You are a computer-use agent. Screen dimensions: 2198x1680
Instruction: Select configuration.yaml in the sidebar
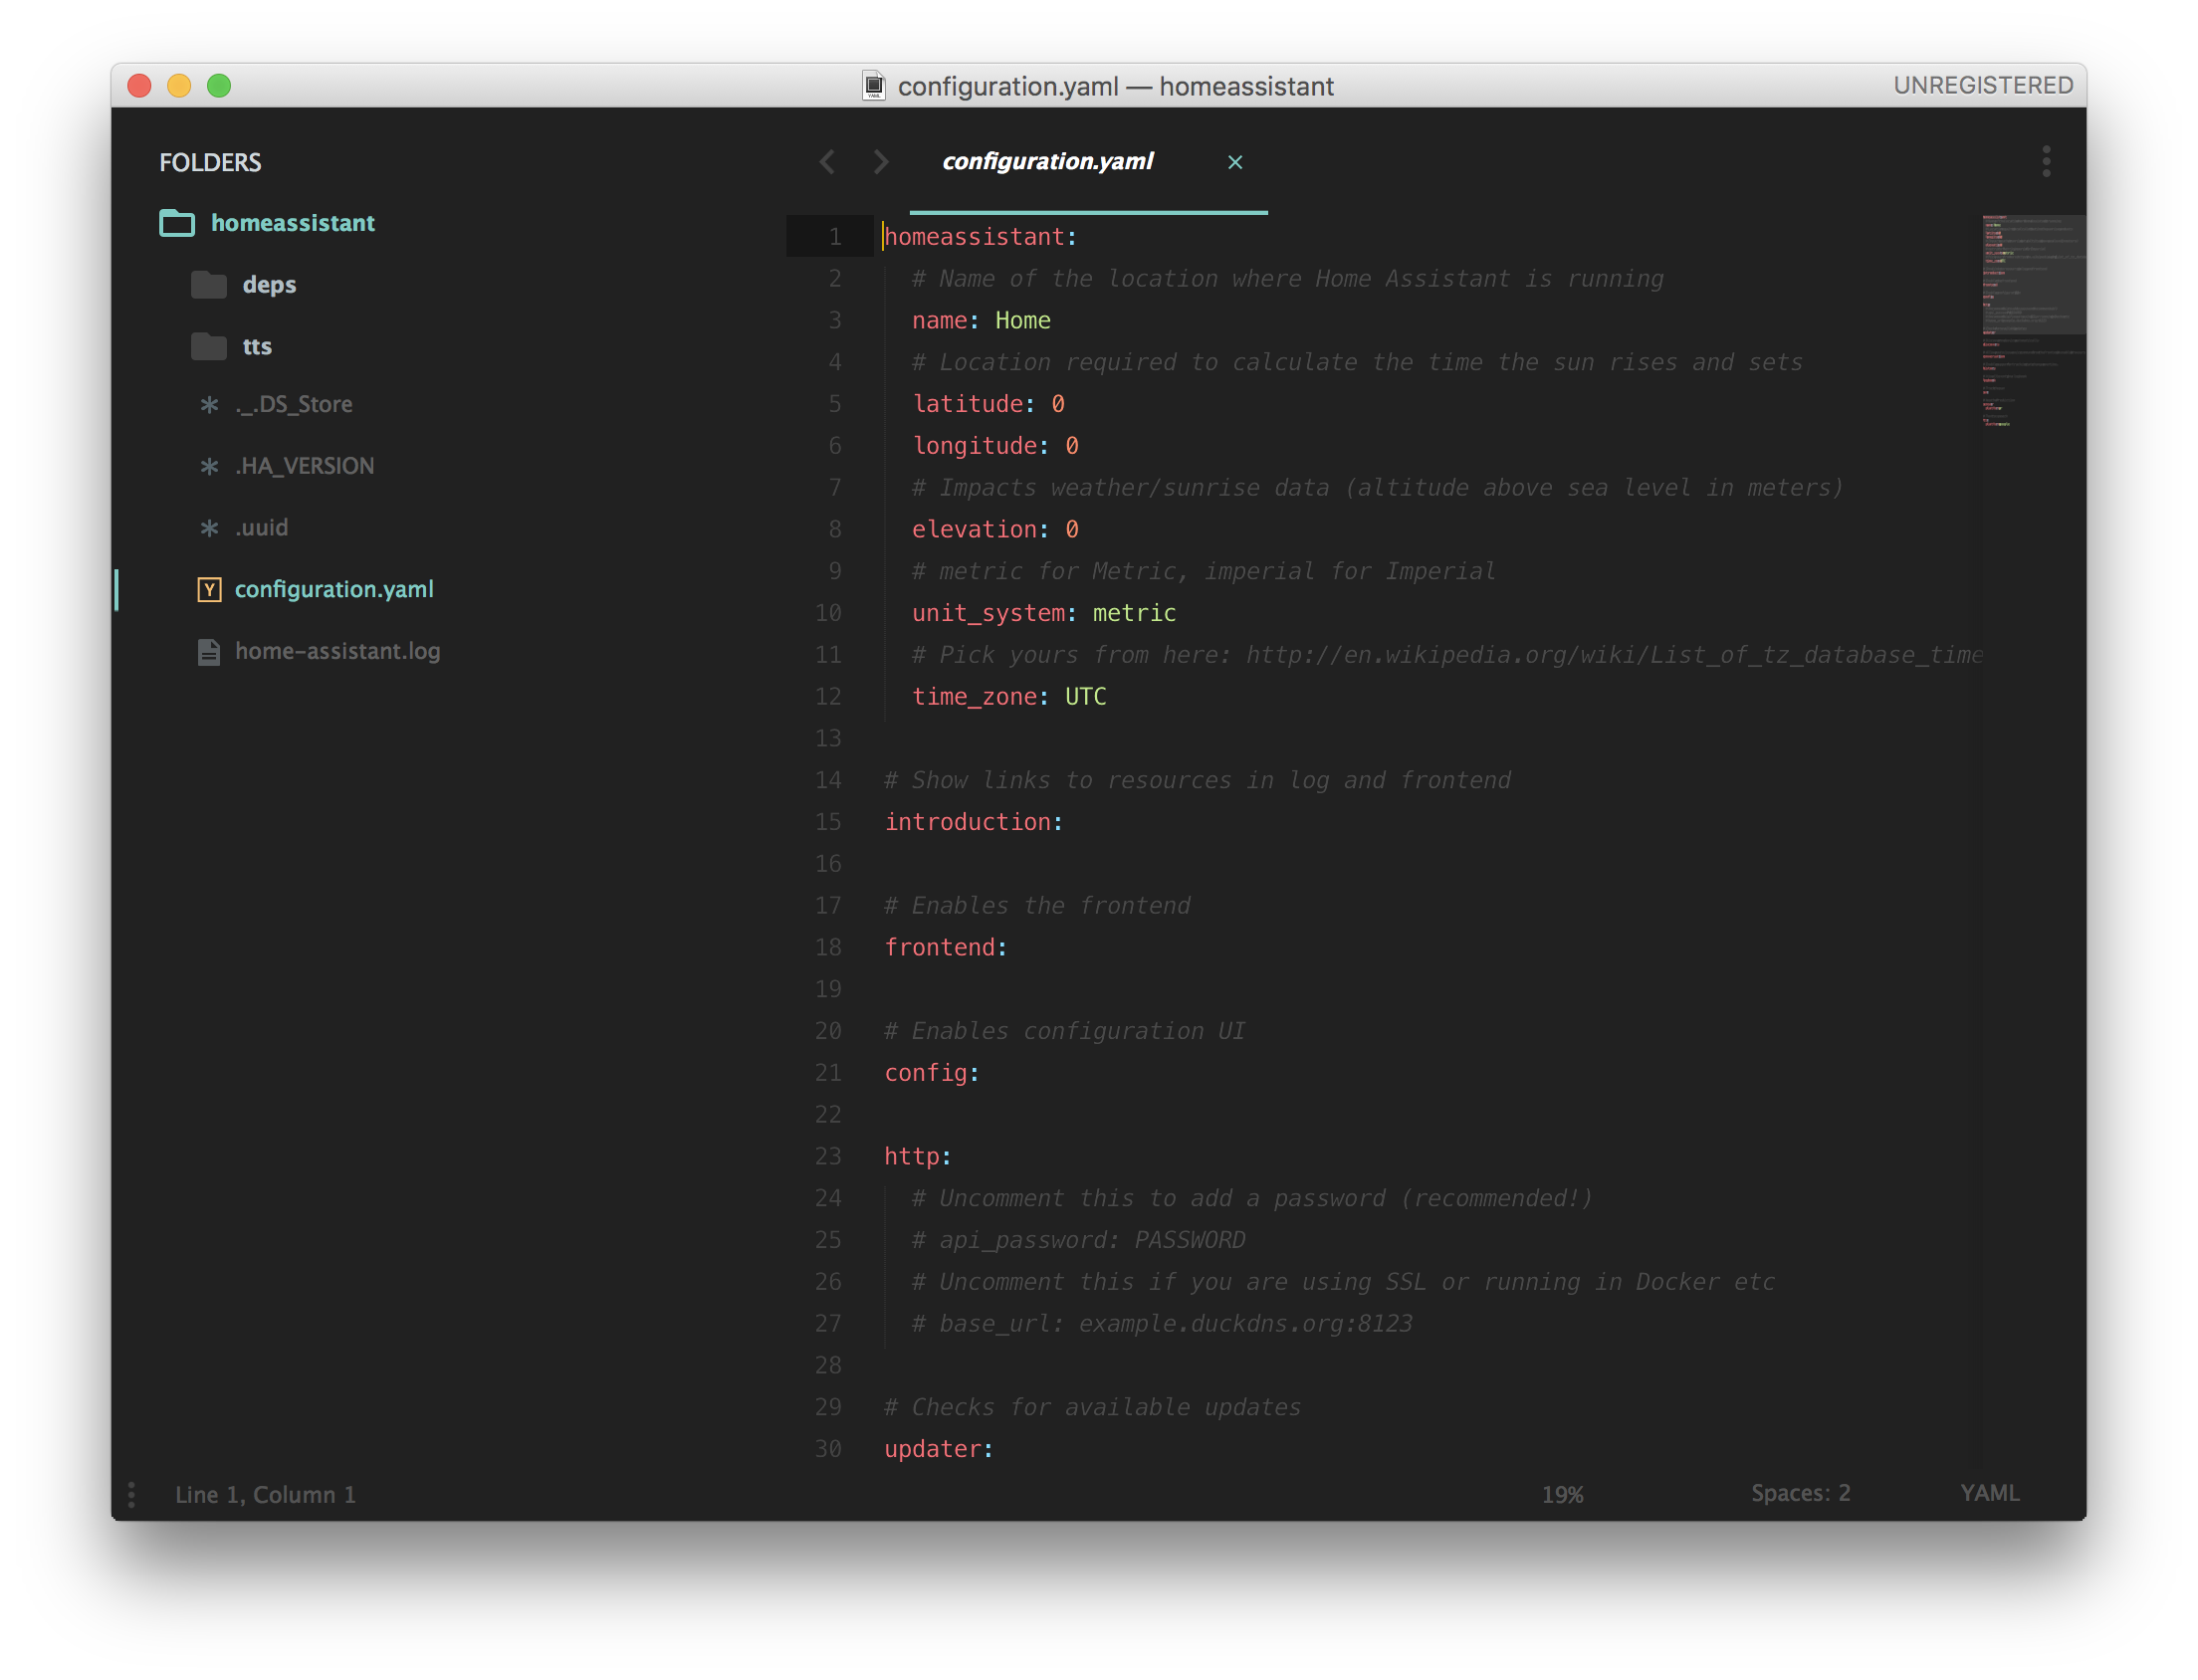click(x=334, y=590)
